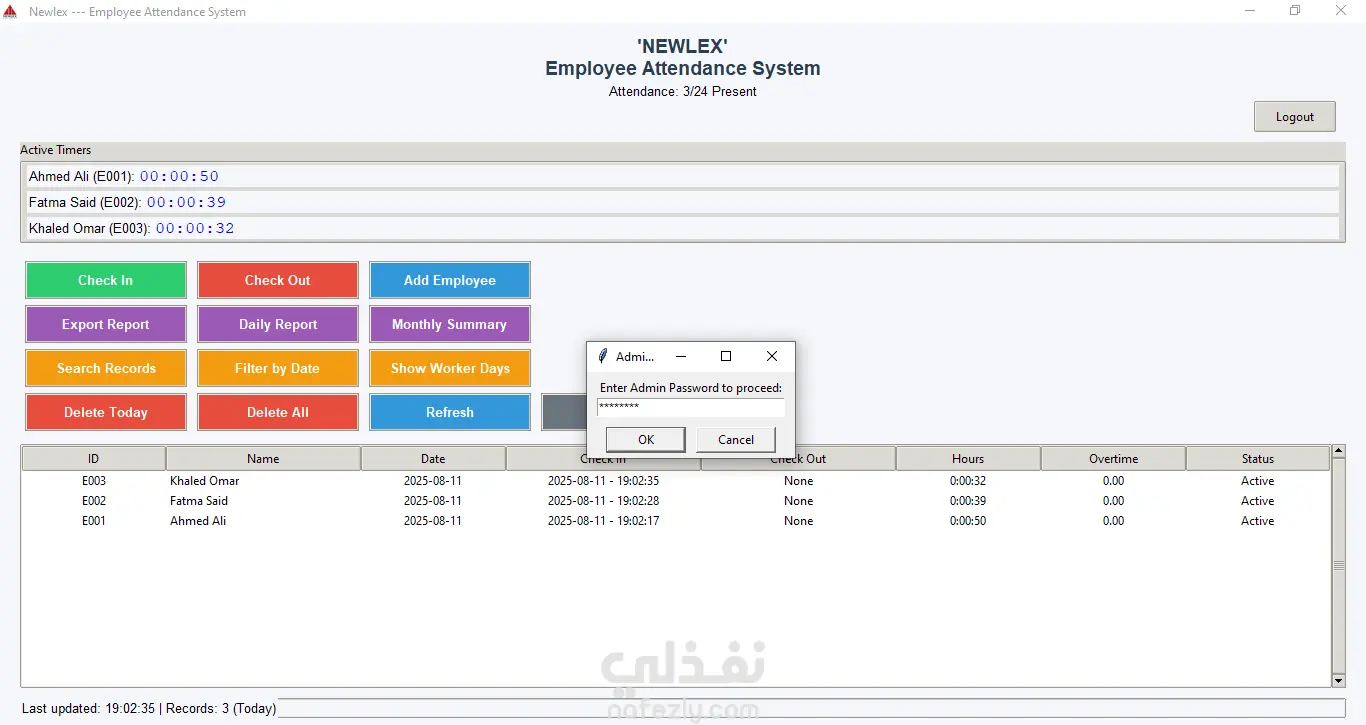Screen dimensions: 1366x725
Task: Click check-in time 19:02:35 cell
Action: [603, 481]
